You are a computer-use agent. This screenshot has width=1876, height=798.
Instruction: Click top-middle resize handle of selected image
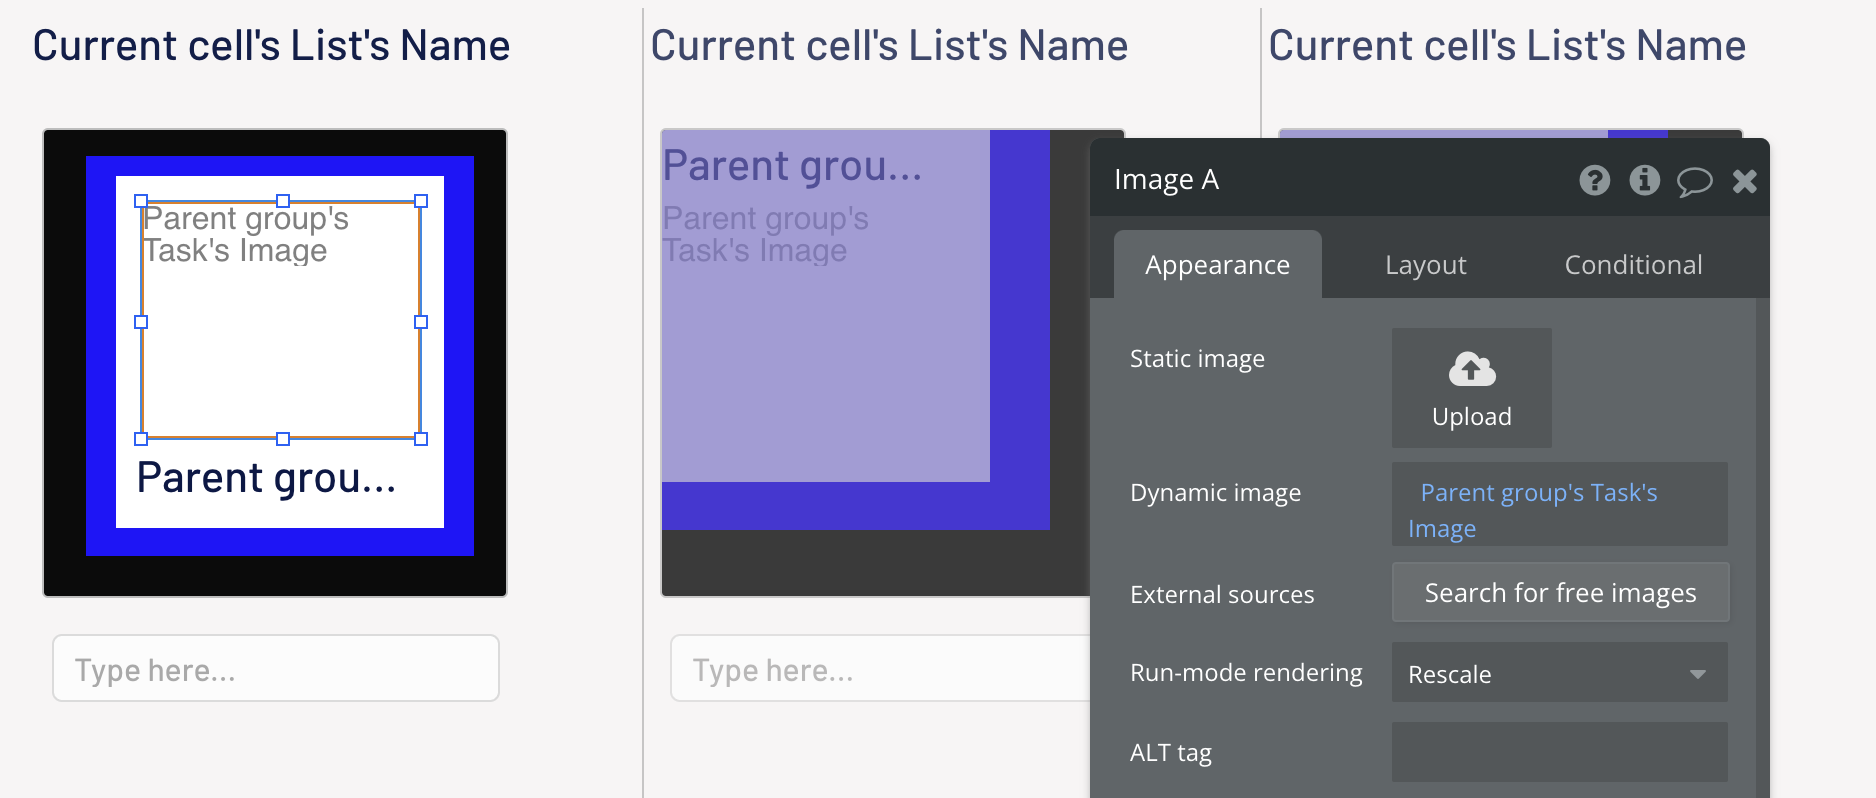click(283, 201)
